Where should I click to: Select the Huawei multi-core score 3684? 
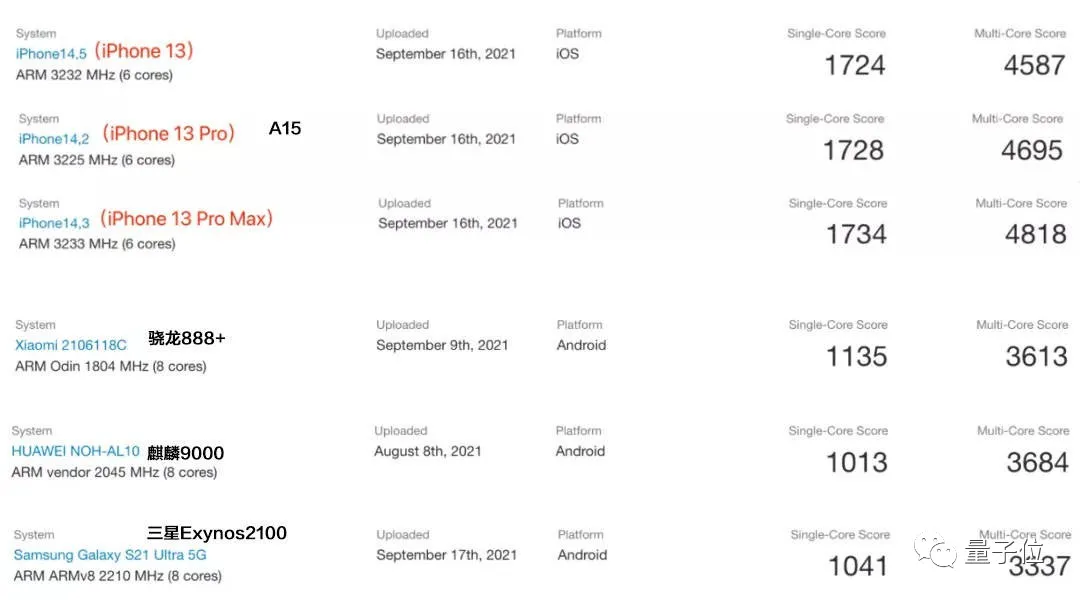(x=1037, y=462)
